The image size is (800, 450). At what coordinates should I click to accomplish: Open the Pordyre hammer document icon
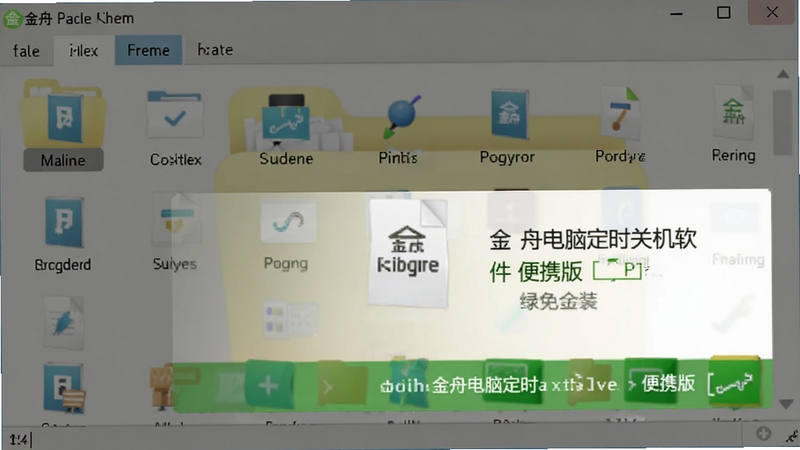[620, 113]
